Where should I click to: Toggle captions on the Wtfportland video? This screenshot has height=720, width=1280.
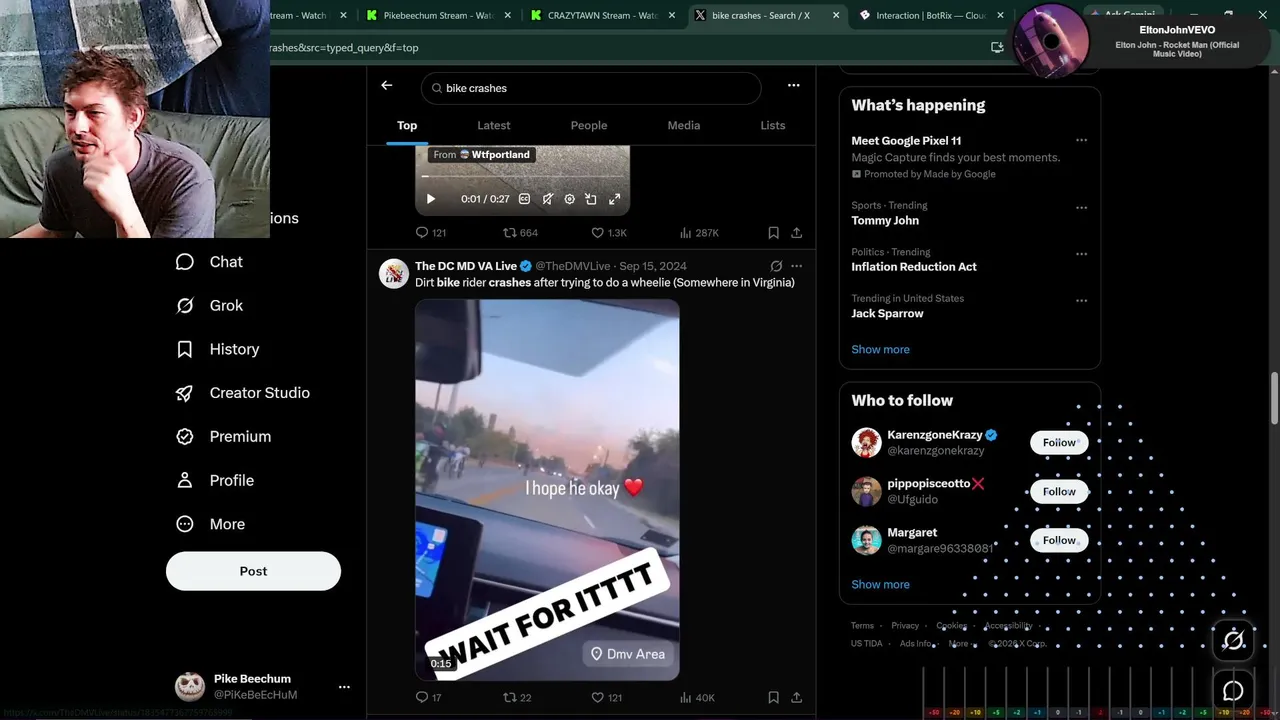click(x=524, y=199)
